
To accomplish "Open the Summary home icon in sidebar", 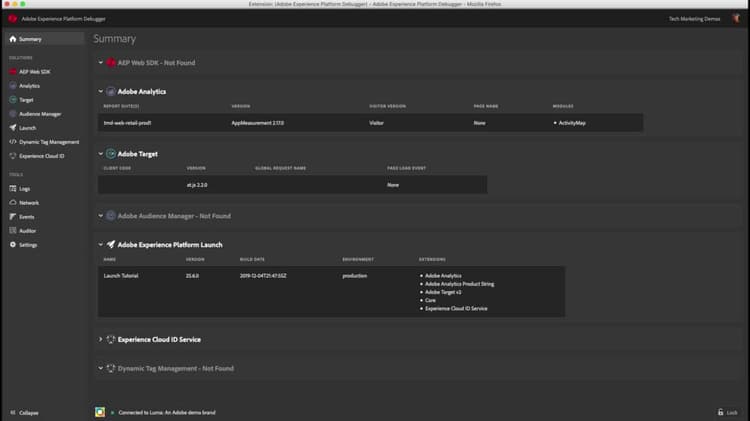I will 13,39.
